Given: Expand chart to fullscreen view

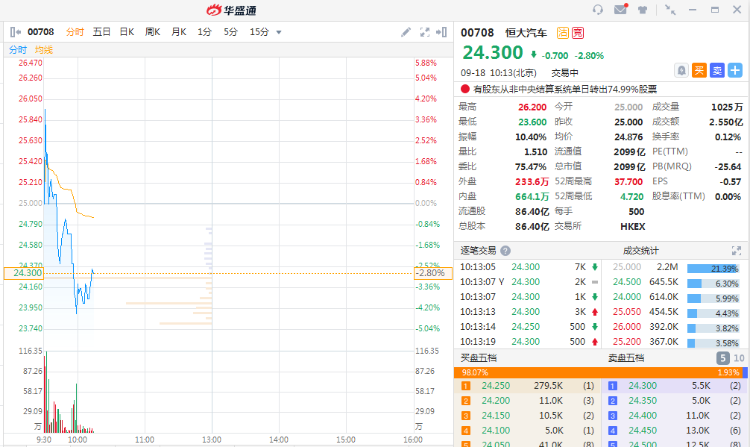Looking at the screenshot, I should (x=426, y=32).
